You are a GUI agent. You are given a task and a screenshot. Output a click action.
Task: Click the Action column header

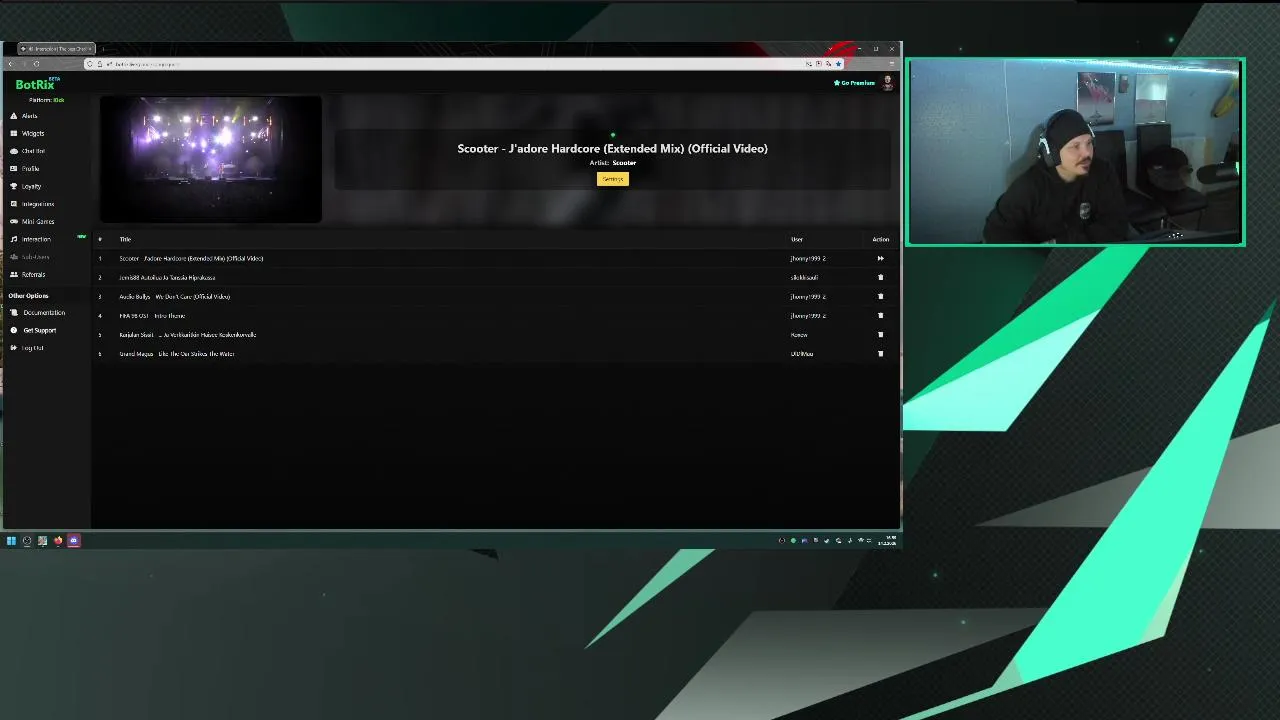pos(880,239)
